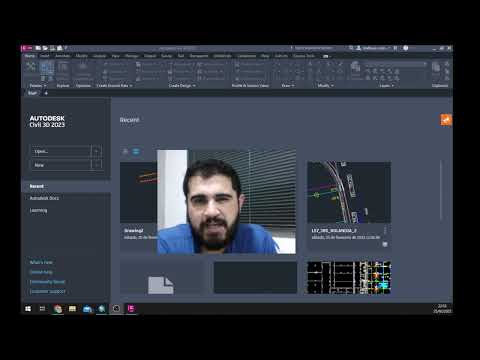
Task: Click the orange announcements icon at right
Action: (446, 120)
